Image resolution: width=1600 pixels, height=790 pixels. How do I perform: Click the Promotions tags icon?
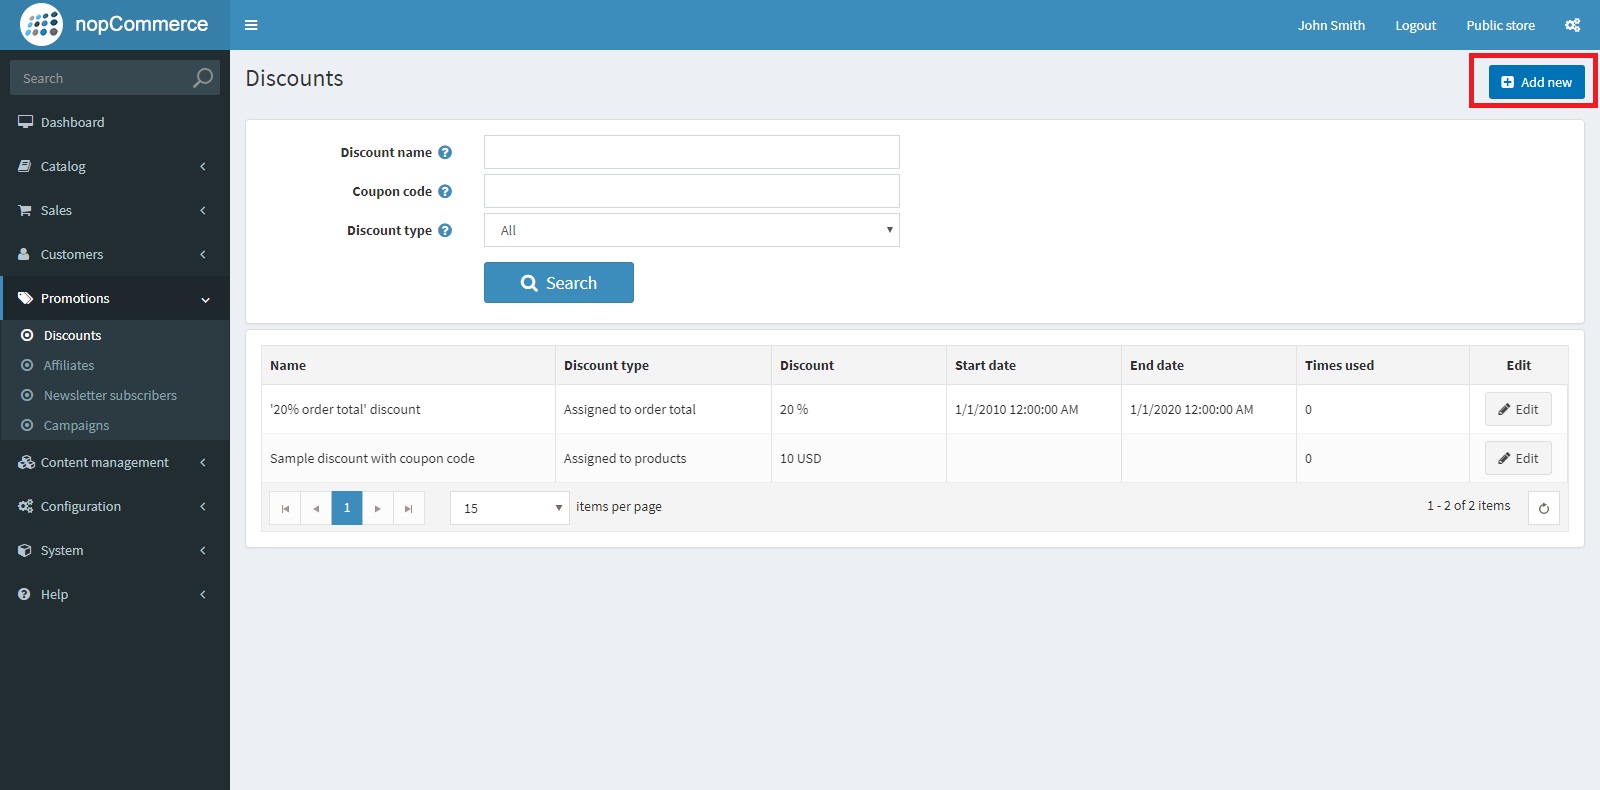point(25,298)
